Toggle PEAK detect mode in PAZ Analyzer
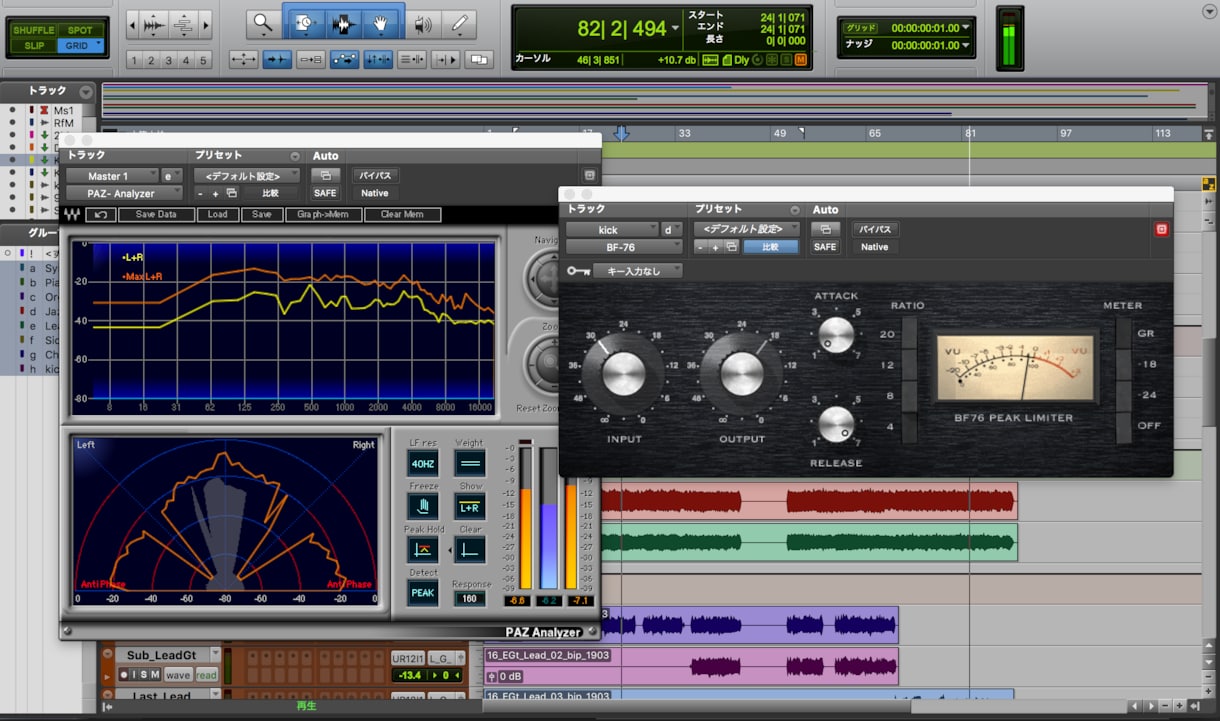The image size is (1220, 721). [423, 592]
